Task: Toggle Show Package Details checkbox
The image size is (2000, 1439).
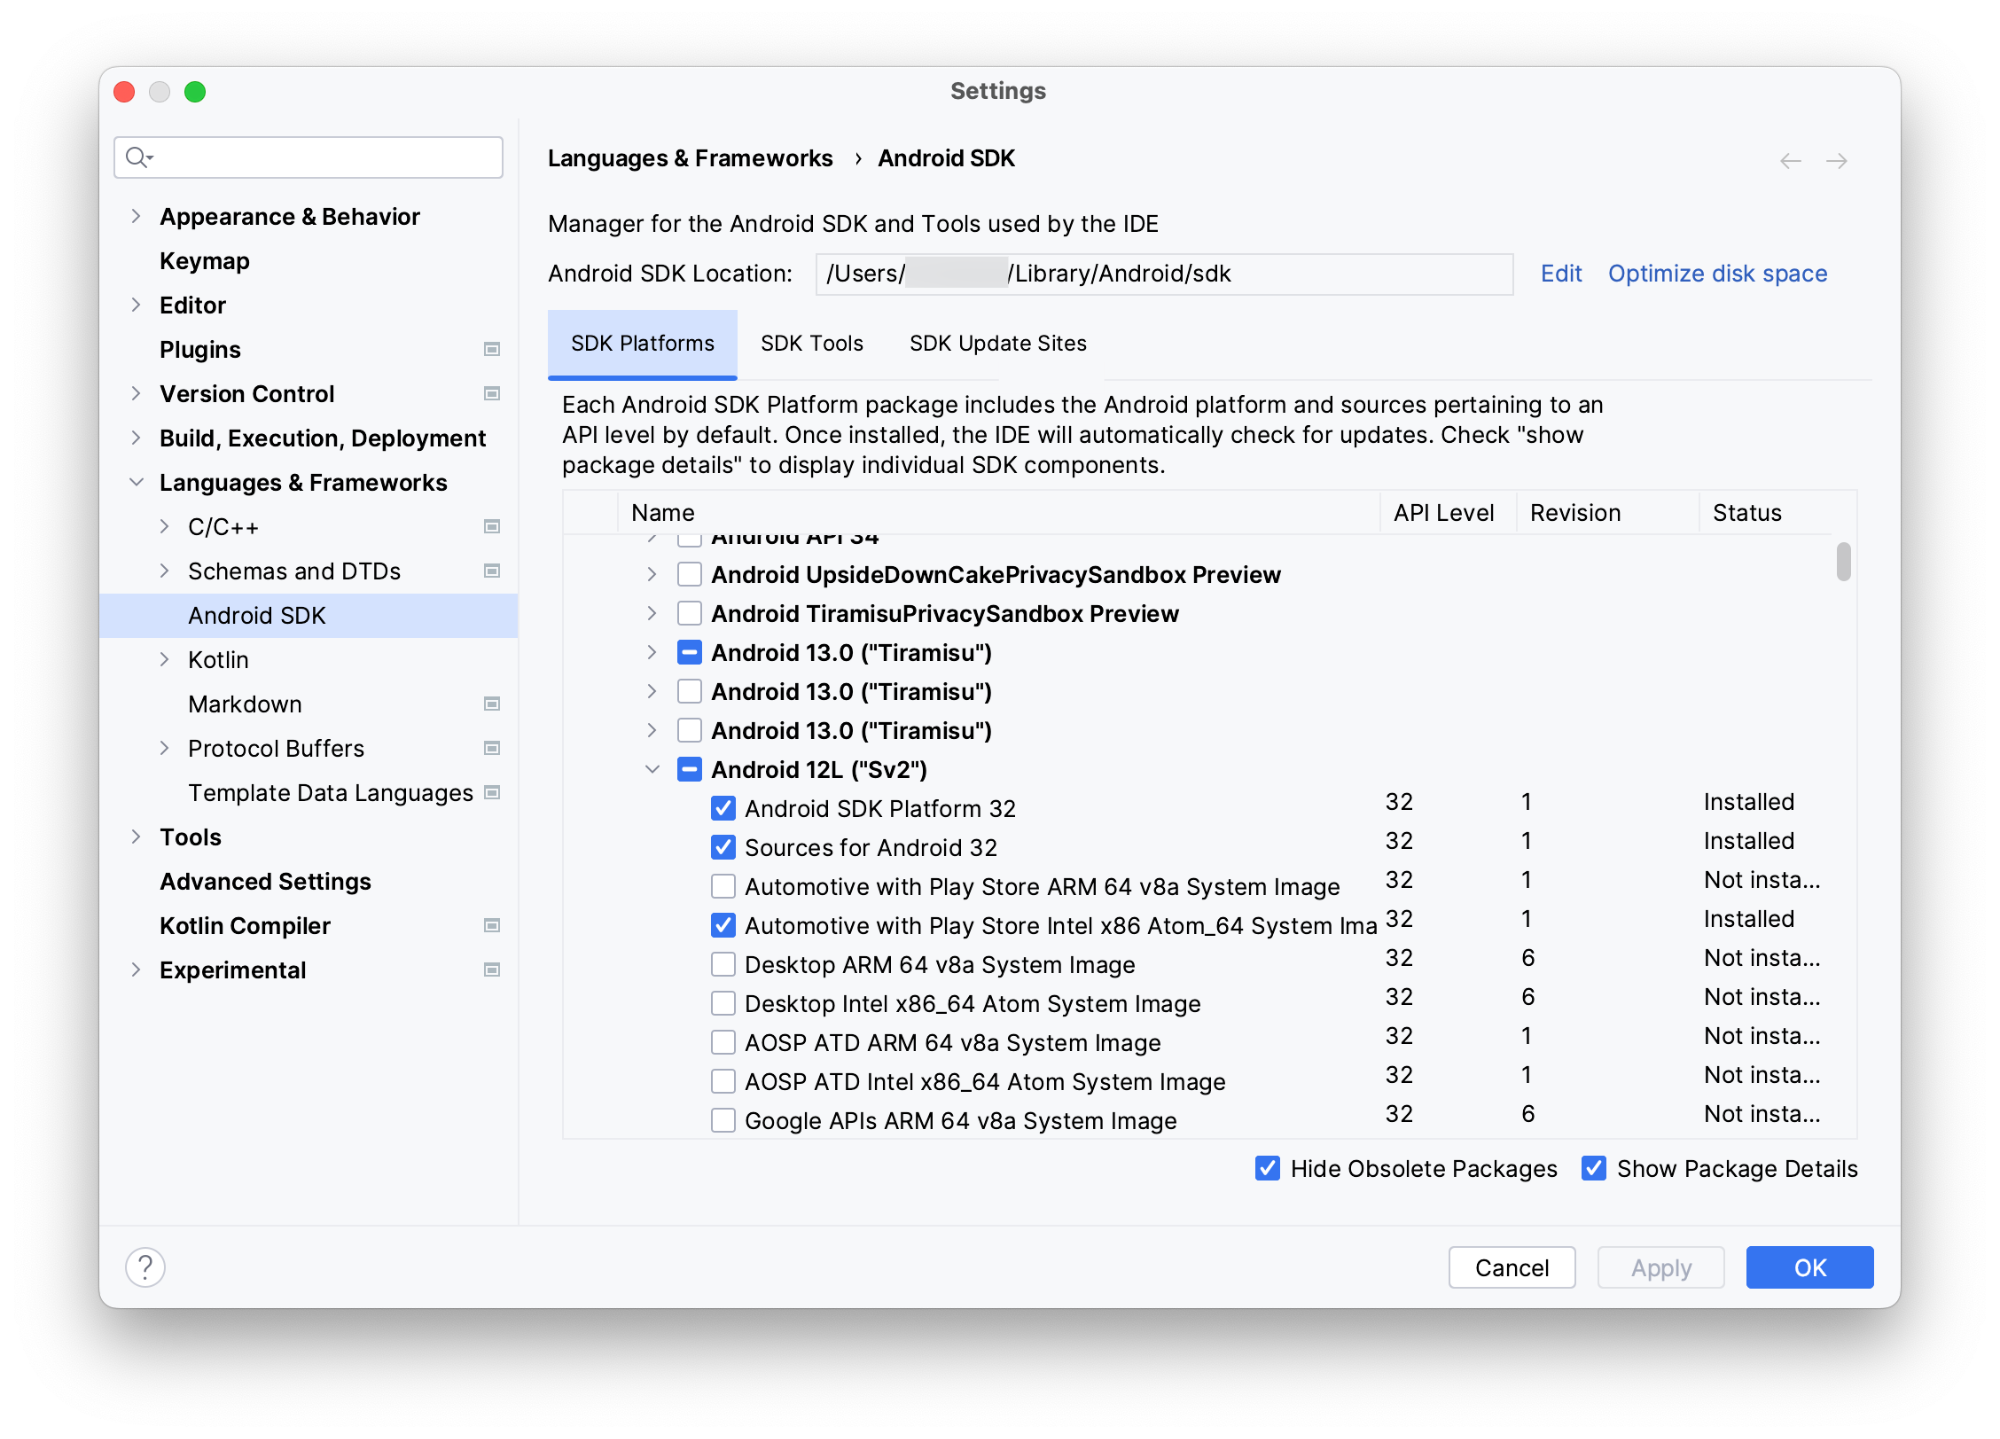Action: point(1593,1169)
